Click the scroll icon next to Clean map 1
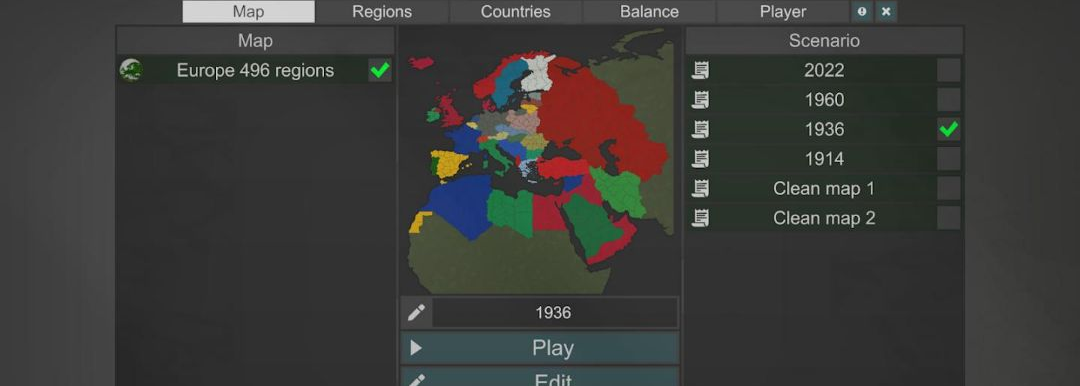 pos(700,189)
